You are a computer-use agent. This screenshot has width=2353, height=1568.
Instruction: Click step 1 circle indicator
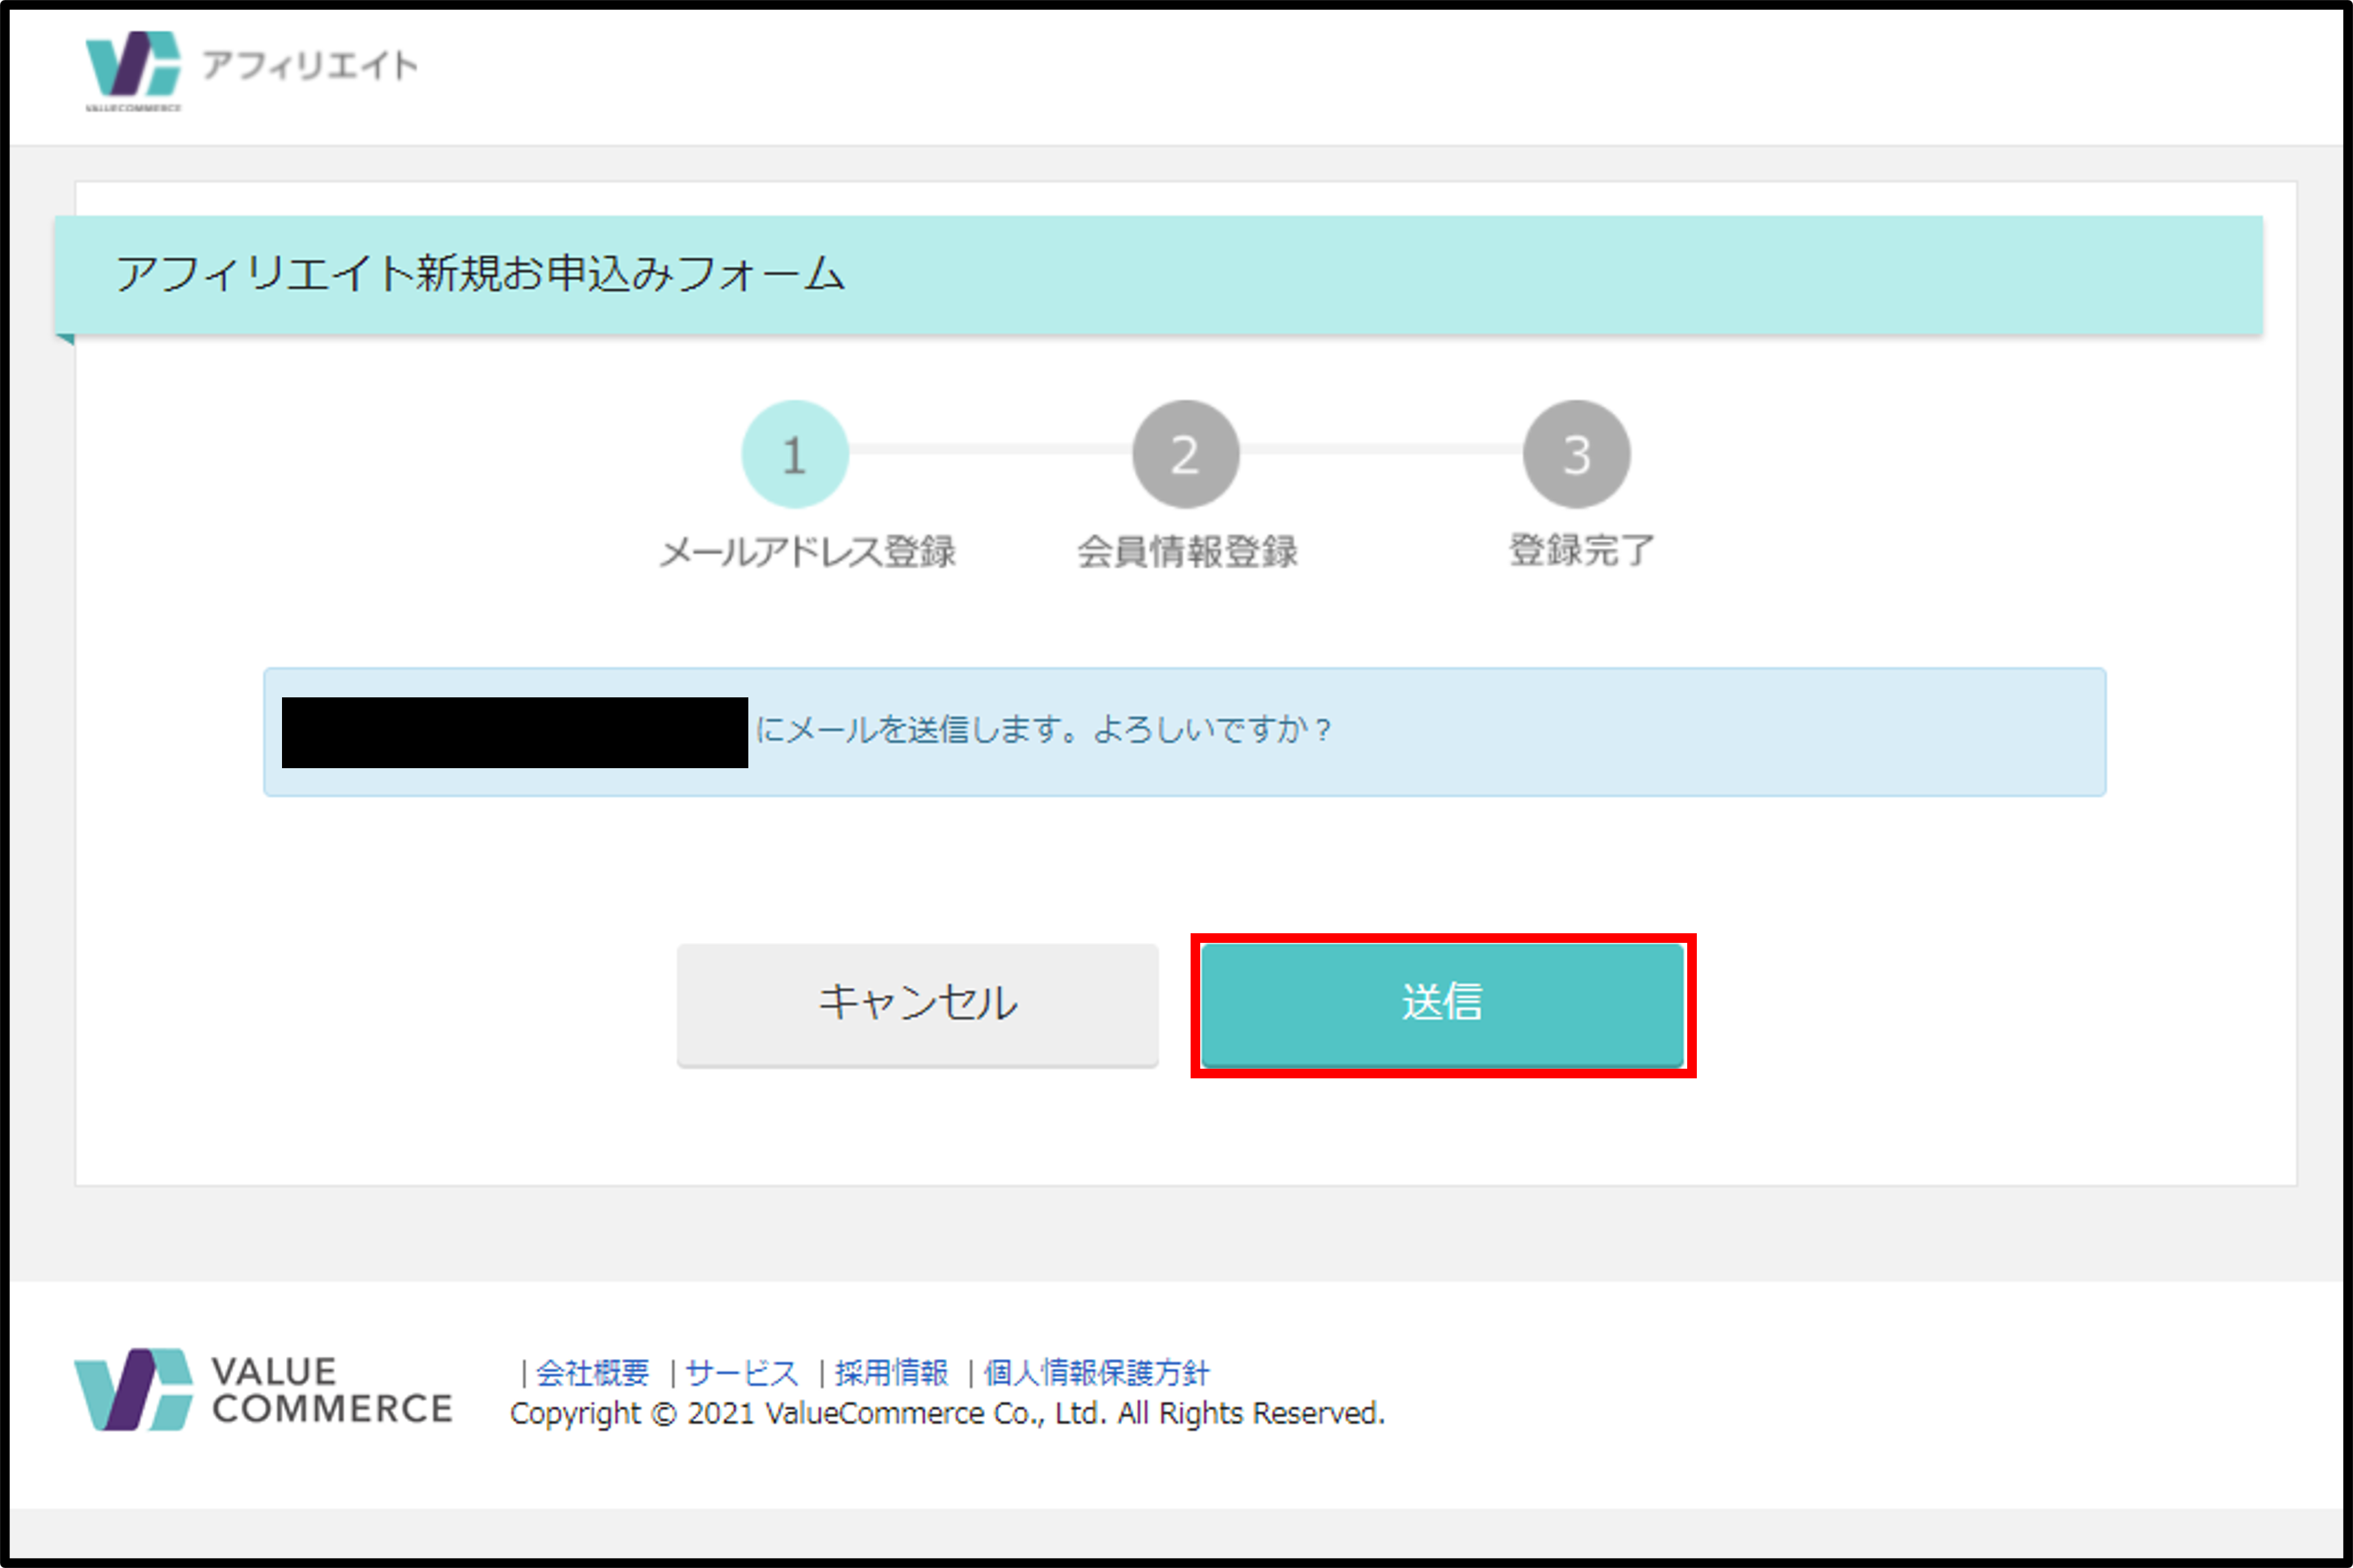point(795,455)
